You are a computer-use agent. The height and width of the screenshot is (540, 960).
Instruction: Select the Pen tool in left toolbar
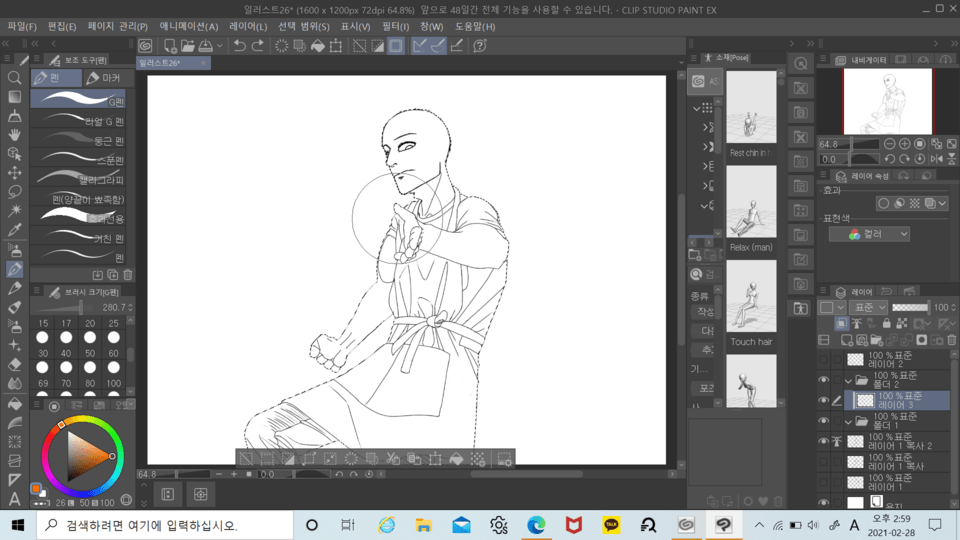pyautogui.click(x=14, y=269)
